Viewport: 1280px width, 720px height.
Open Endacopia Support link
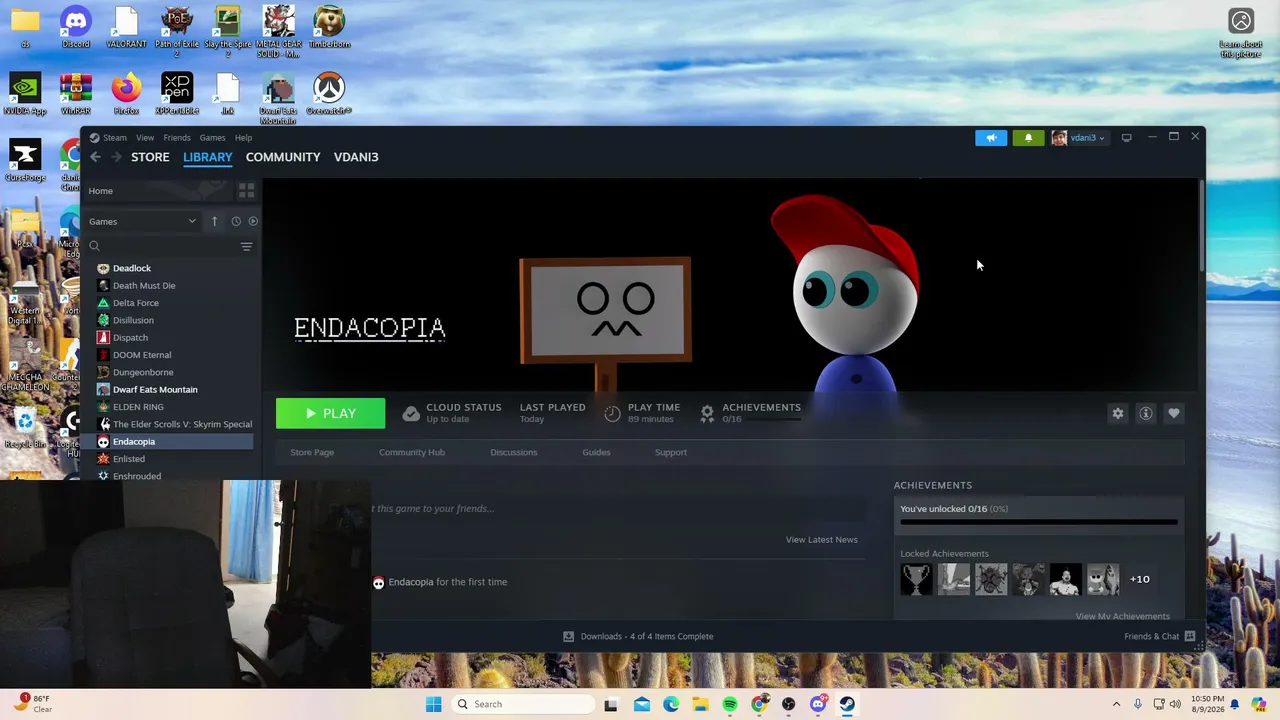coord(671,452)
